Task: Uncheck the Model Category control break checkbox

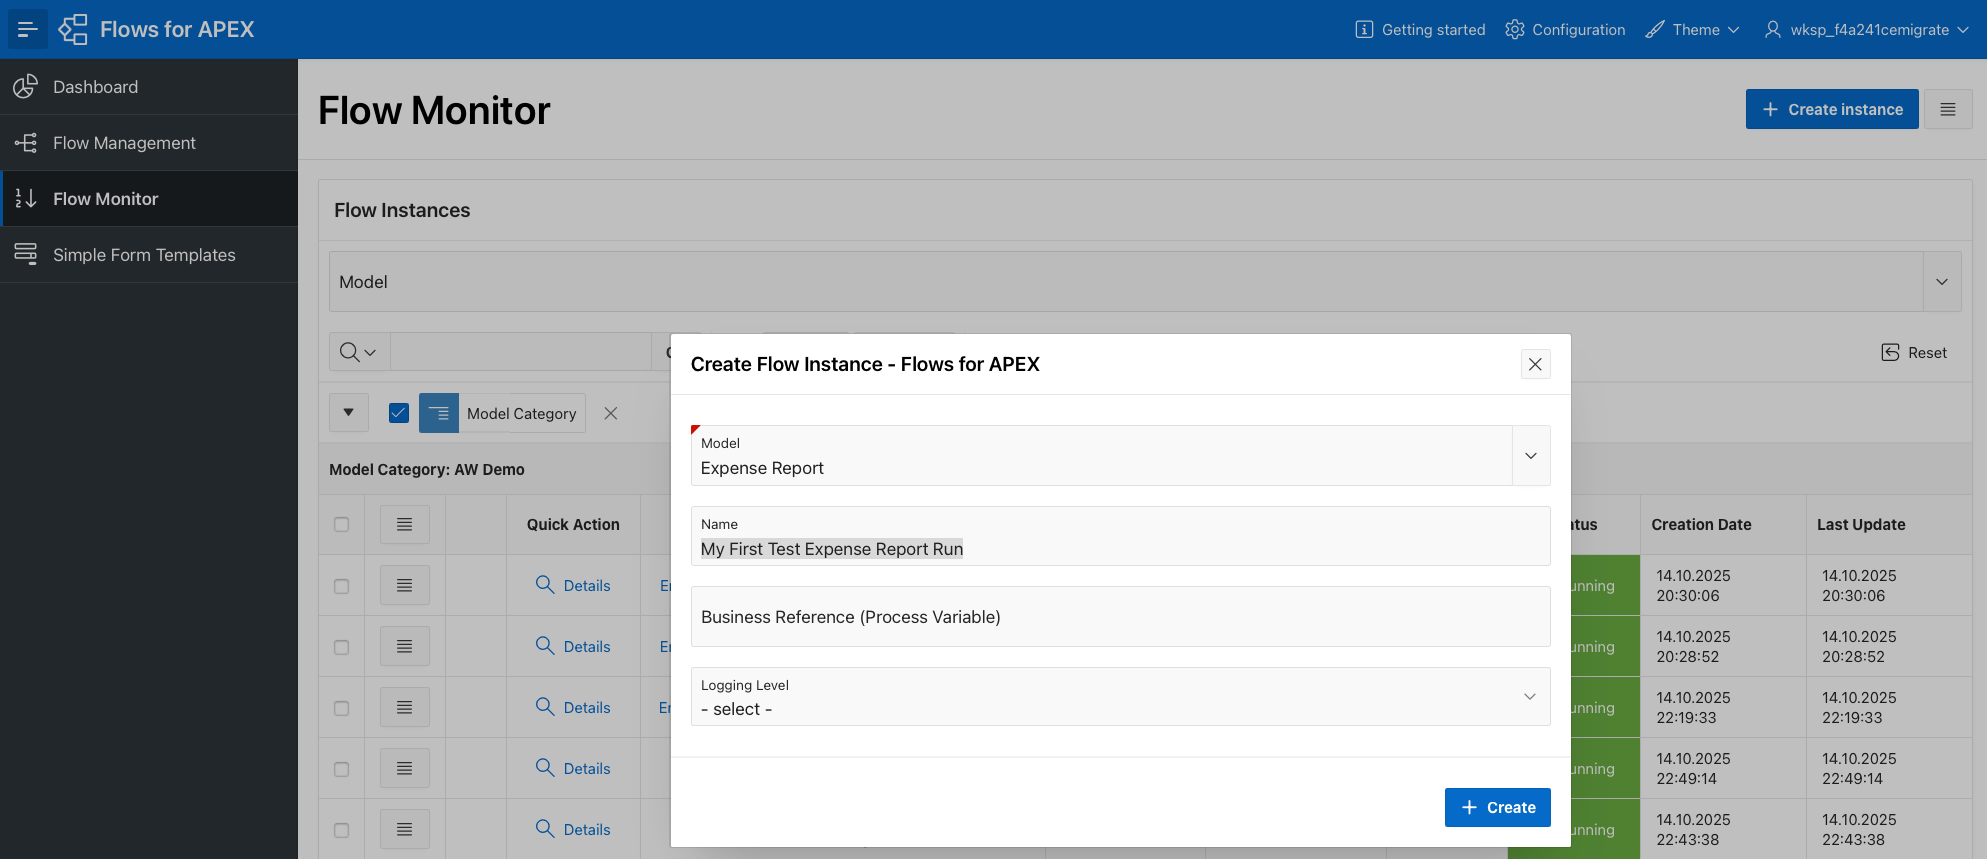Action: (399, 413)
